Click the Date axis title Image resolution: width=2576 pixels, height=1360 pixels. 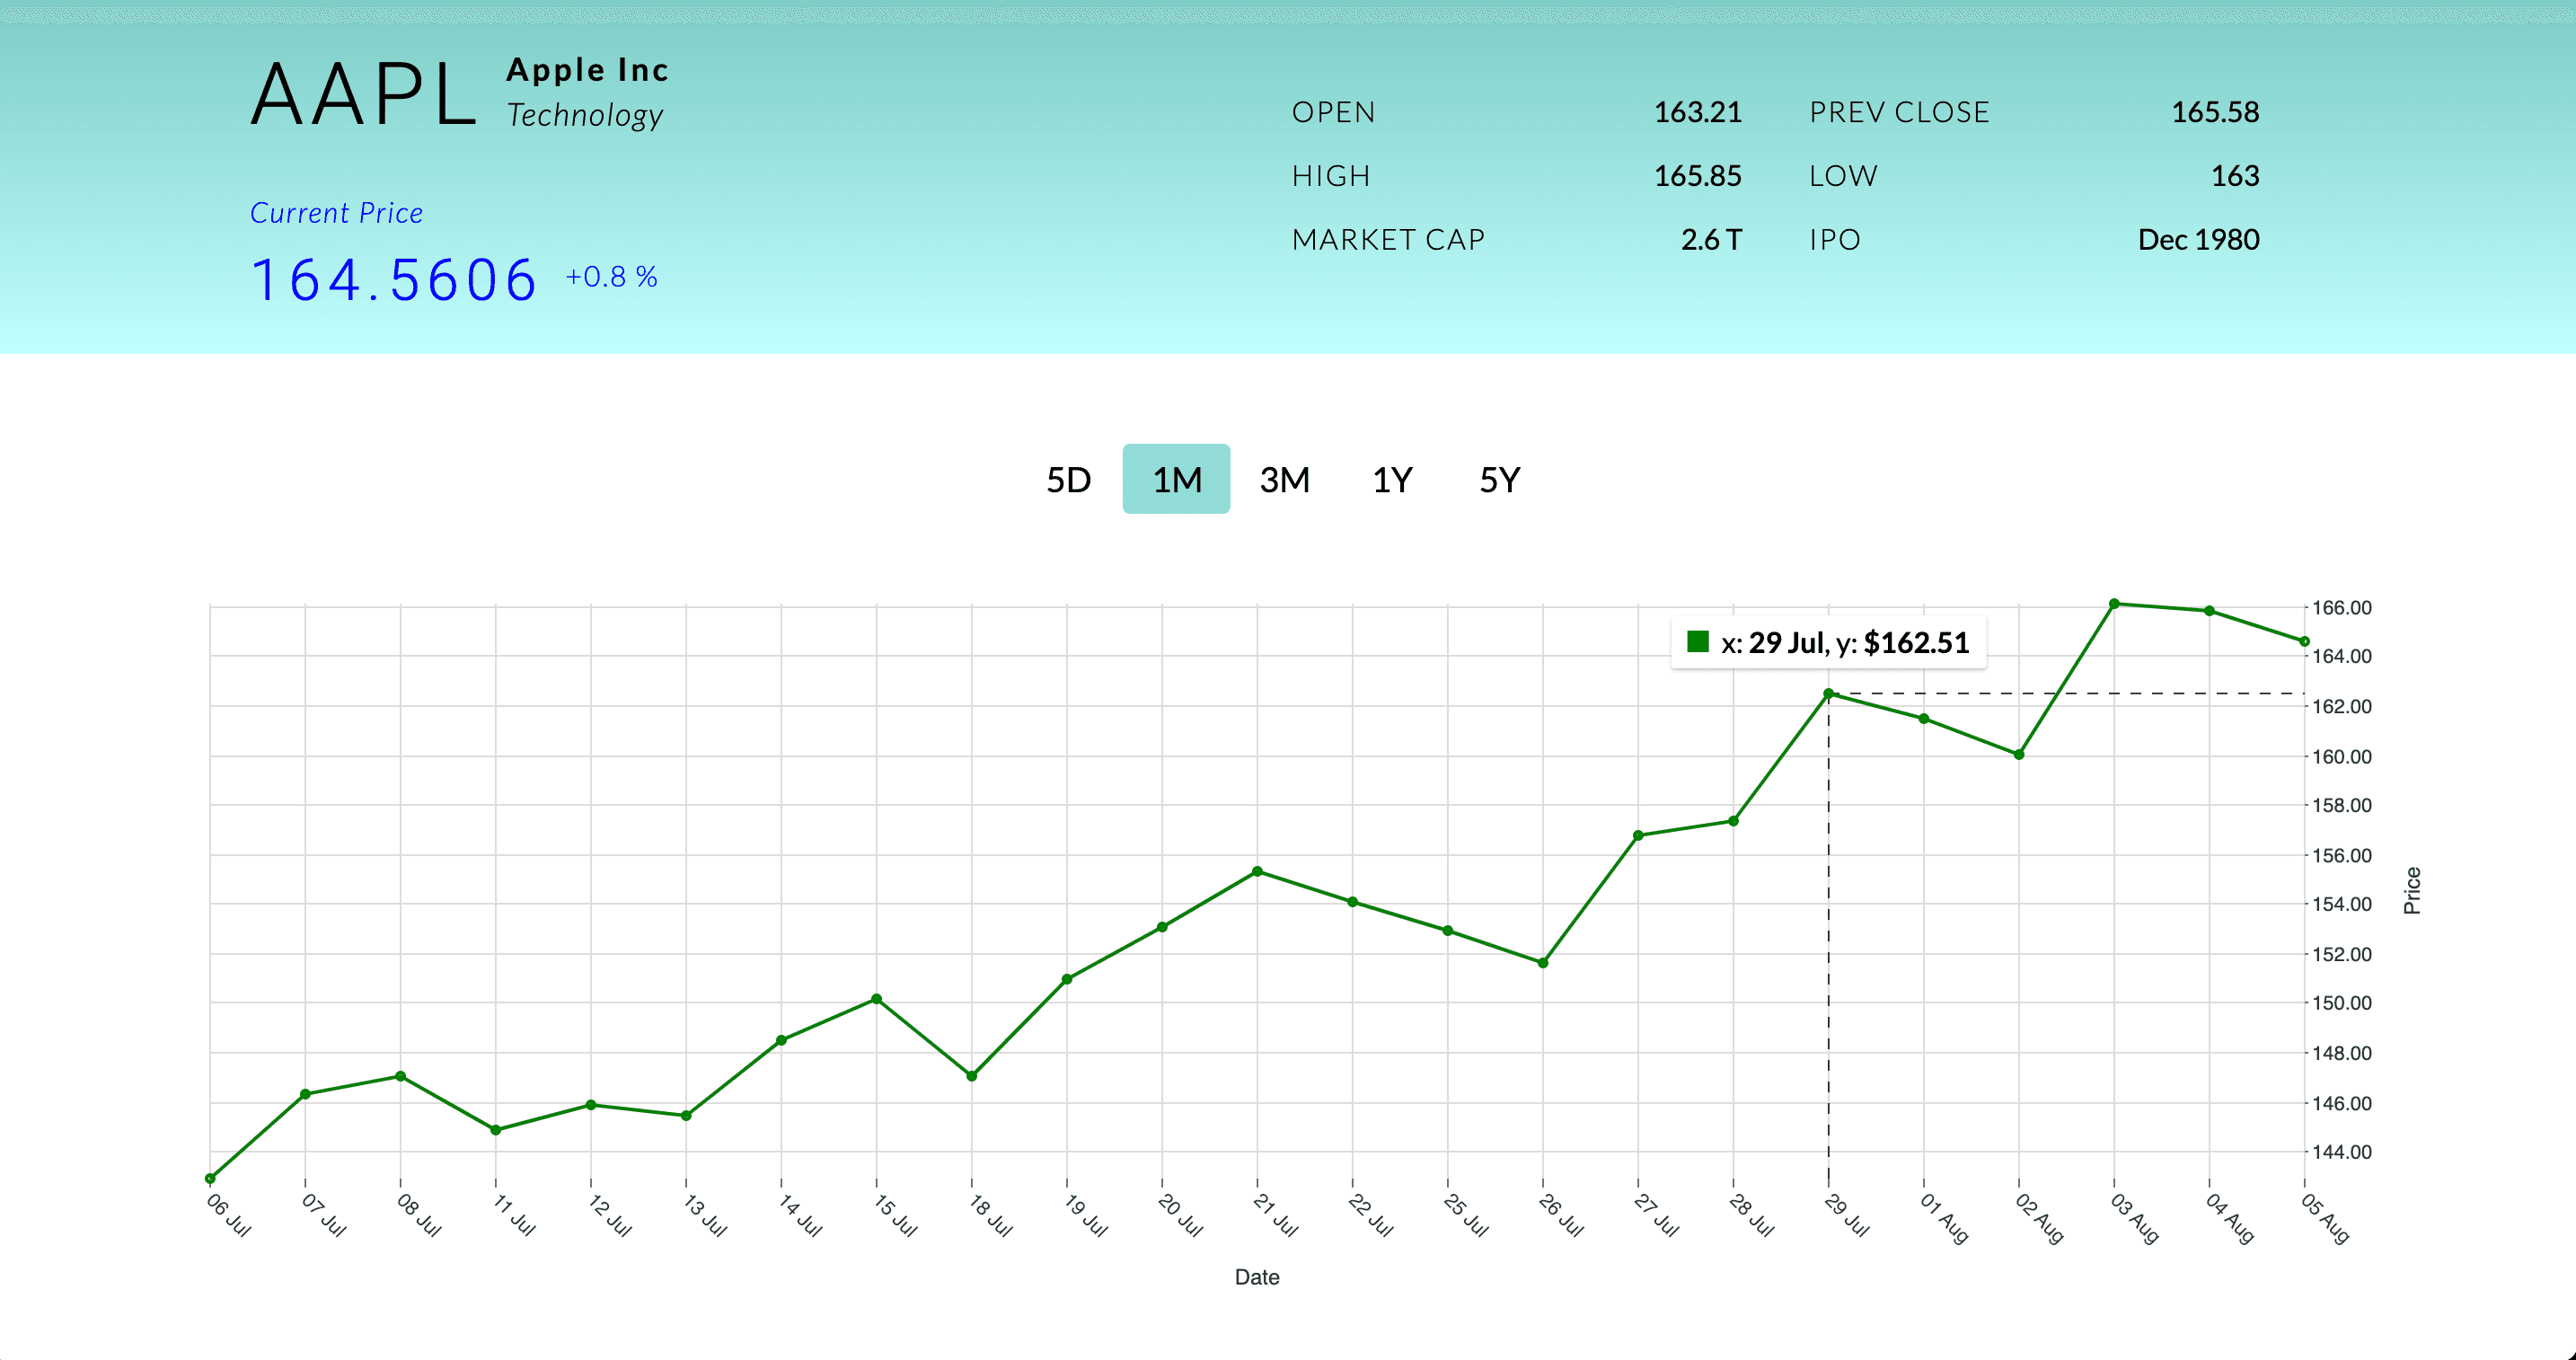[x=1257, y=1277]
